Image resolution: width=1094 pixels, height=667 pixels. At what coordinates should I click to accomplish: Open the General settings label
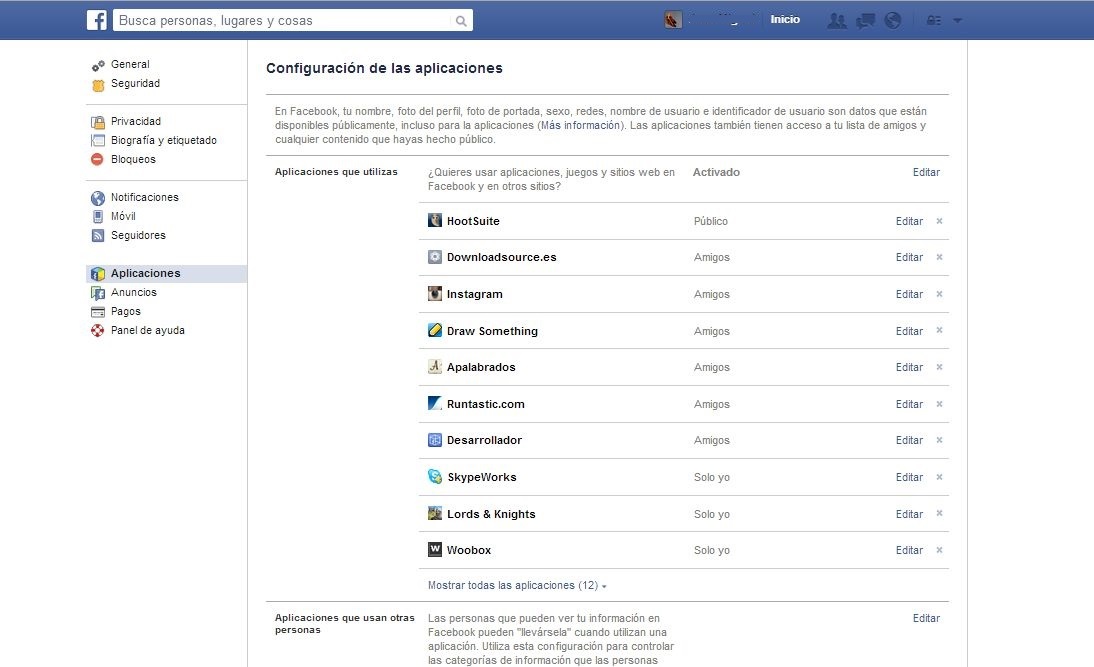tap(130, 64)
